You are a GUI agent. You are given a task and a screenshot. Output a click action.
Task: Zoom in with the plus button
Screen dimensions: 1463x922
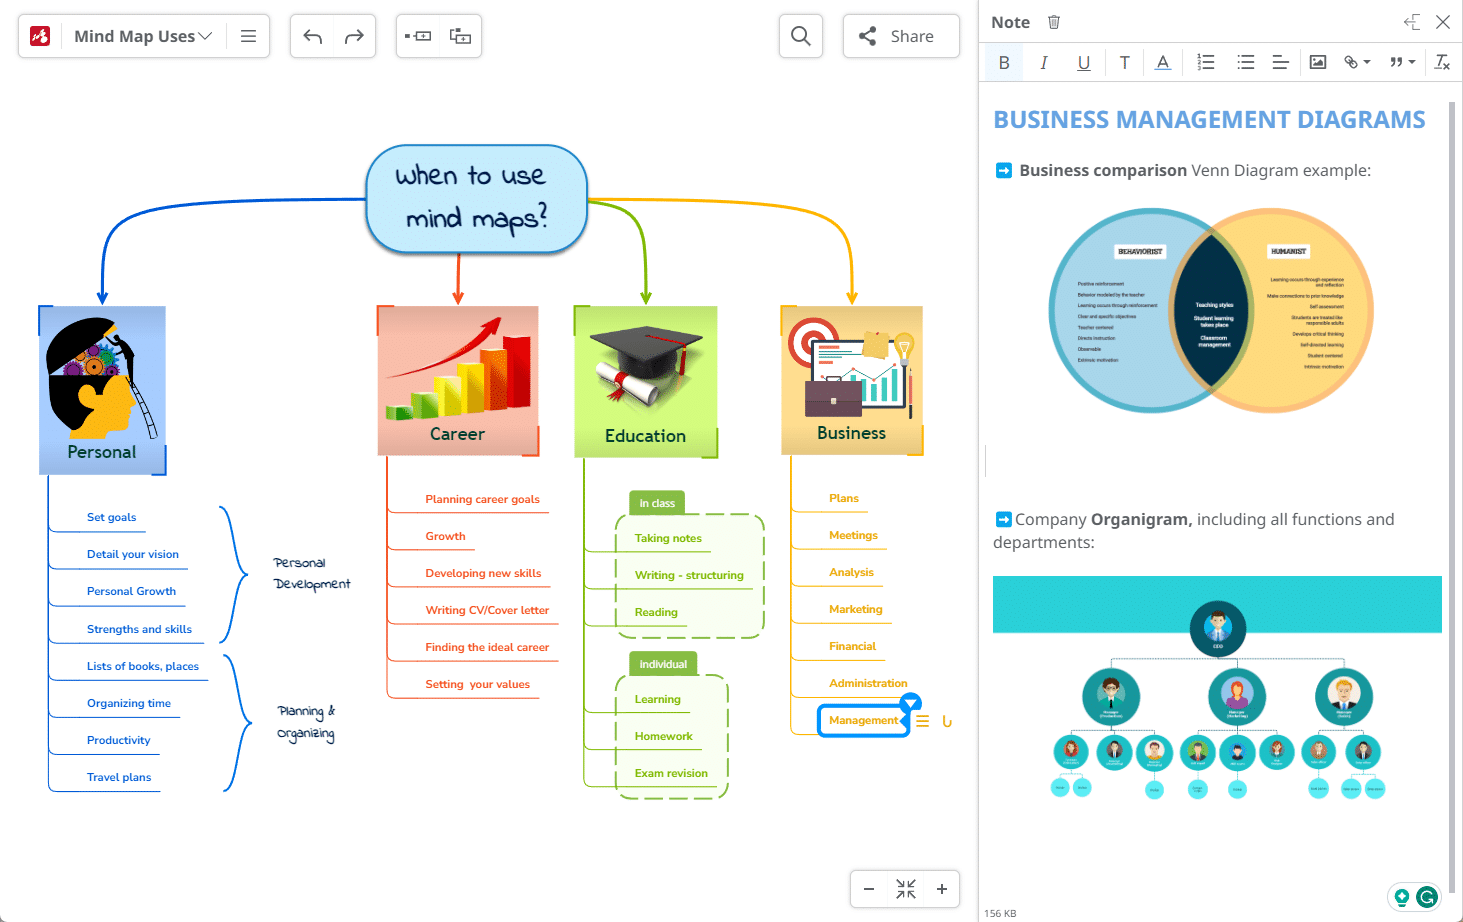941,889
